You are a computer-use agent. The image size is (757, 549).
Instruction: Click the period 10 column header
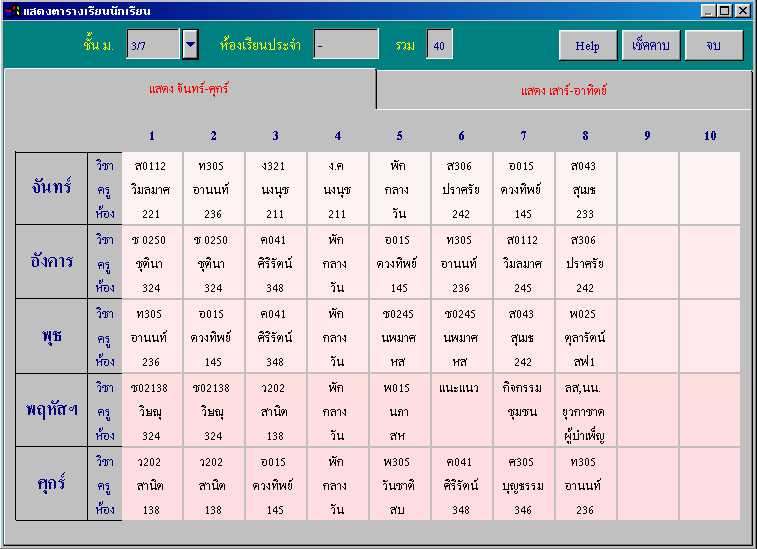tap(710, 136)
